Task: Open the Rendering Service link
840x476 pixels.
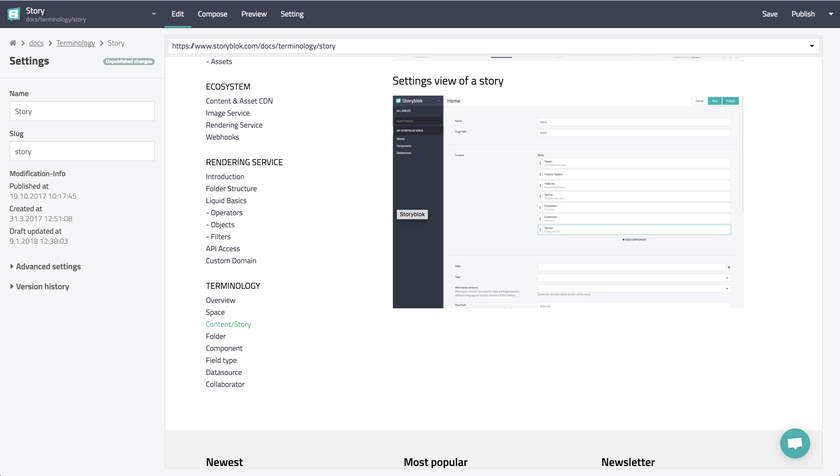Action: 234,125
